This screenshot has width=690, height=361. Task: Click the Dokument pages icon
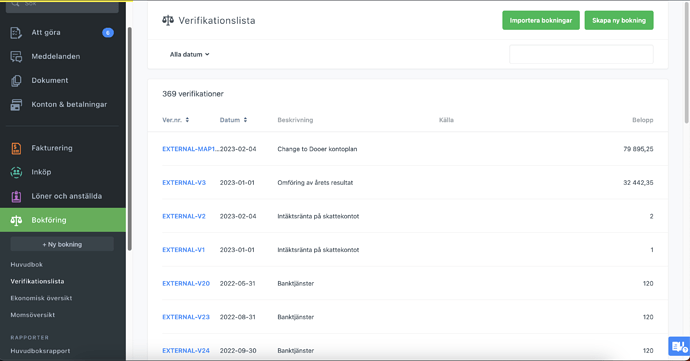tap(16, 81)
